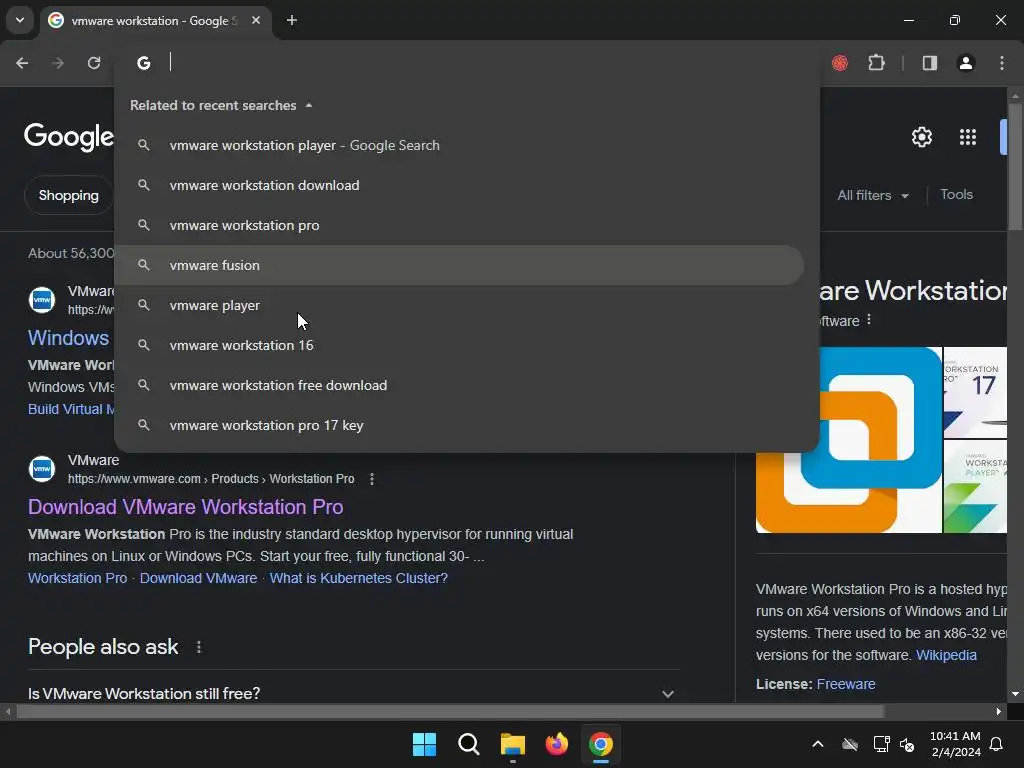Image resolution: width=1024 pixels, height=768 pixels.
Task: Open the notifications bell
Action: point(996,744)
